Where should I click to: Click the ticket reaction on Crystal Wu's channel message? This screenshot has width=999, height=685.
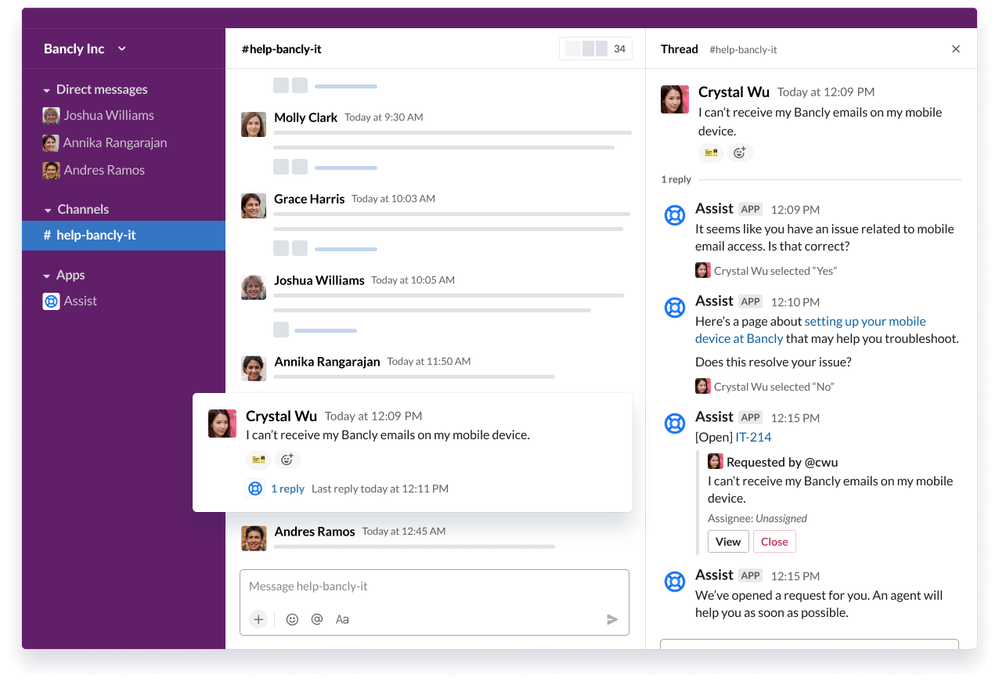(x=258, y=459)
